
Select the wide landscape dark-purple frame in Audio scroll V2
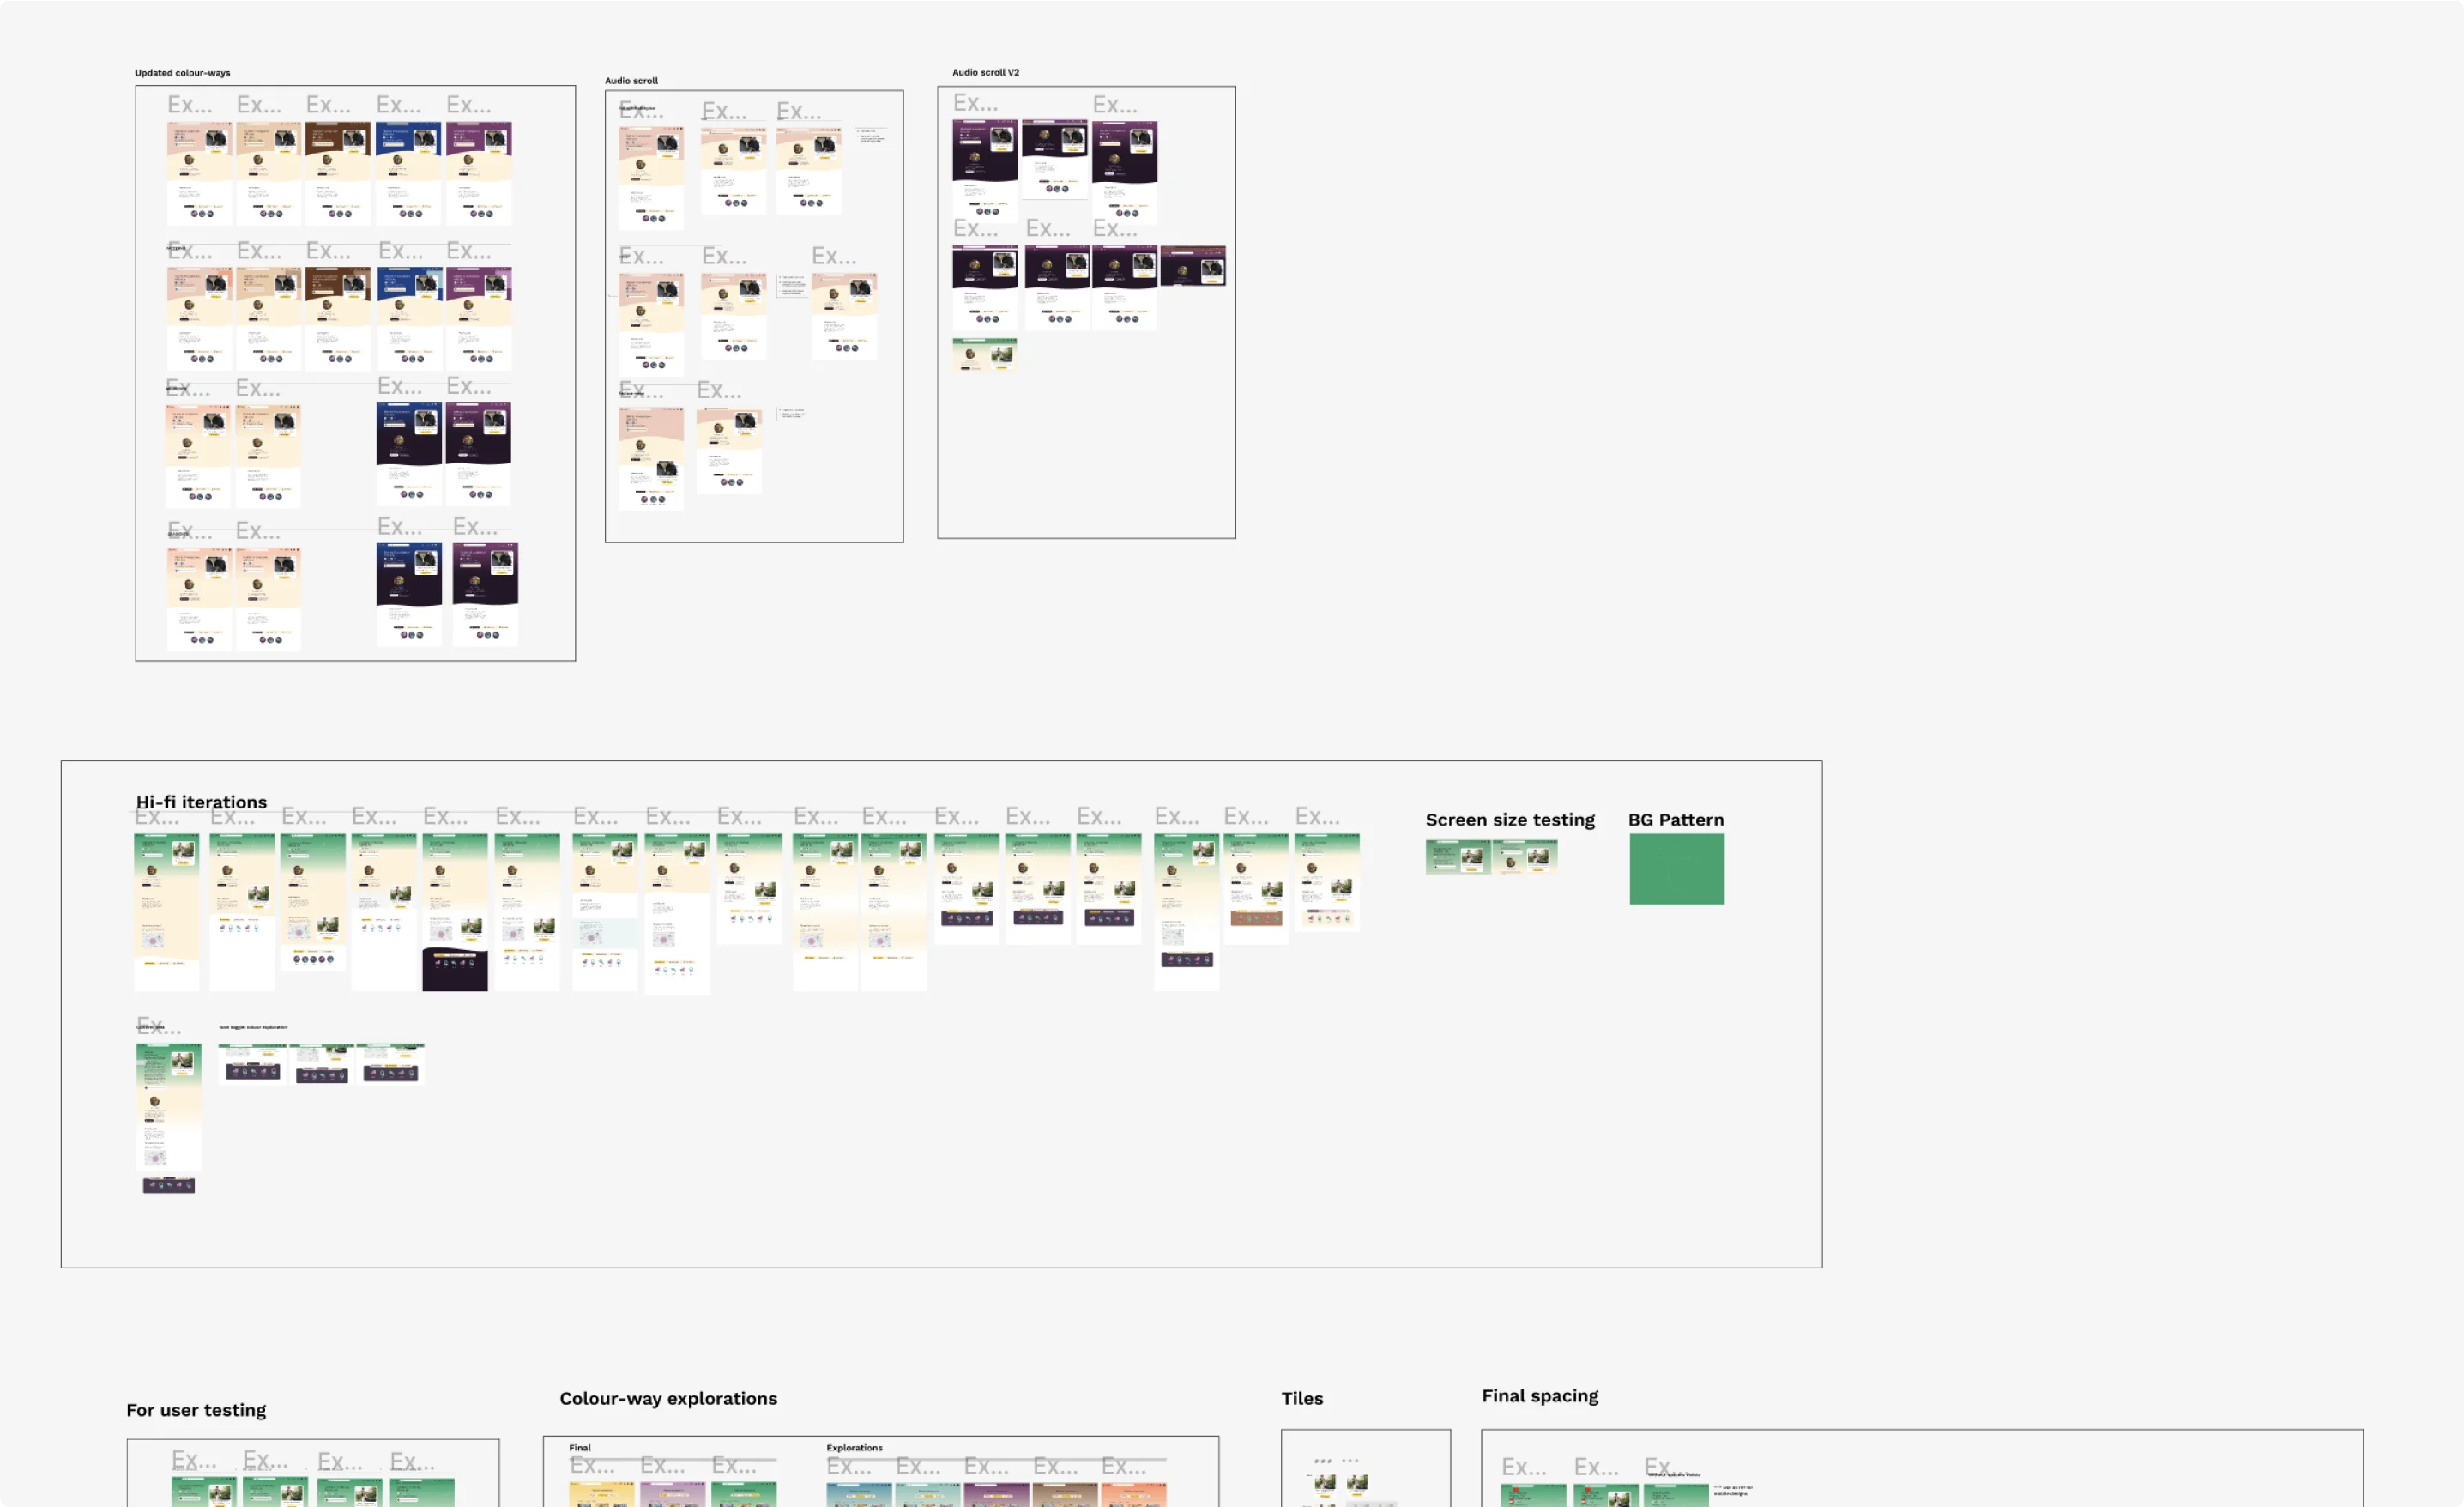coord(1193,266)
